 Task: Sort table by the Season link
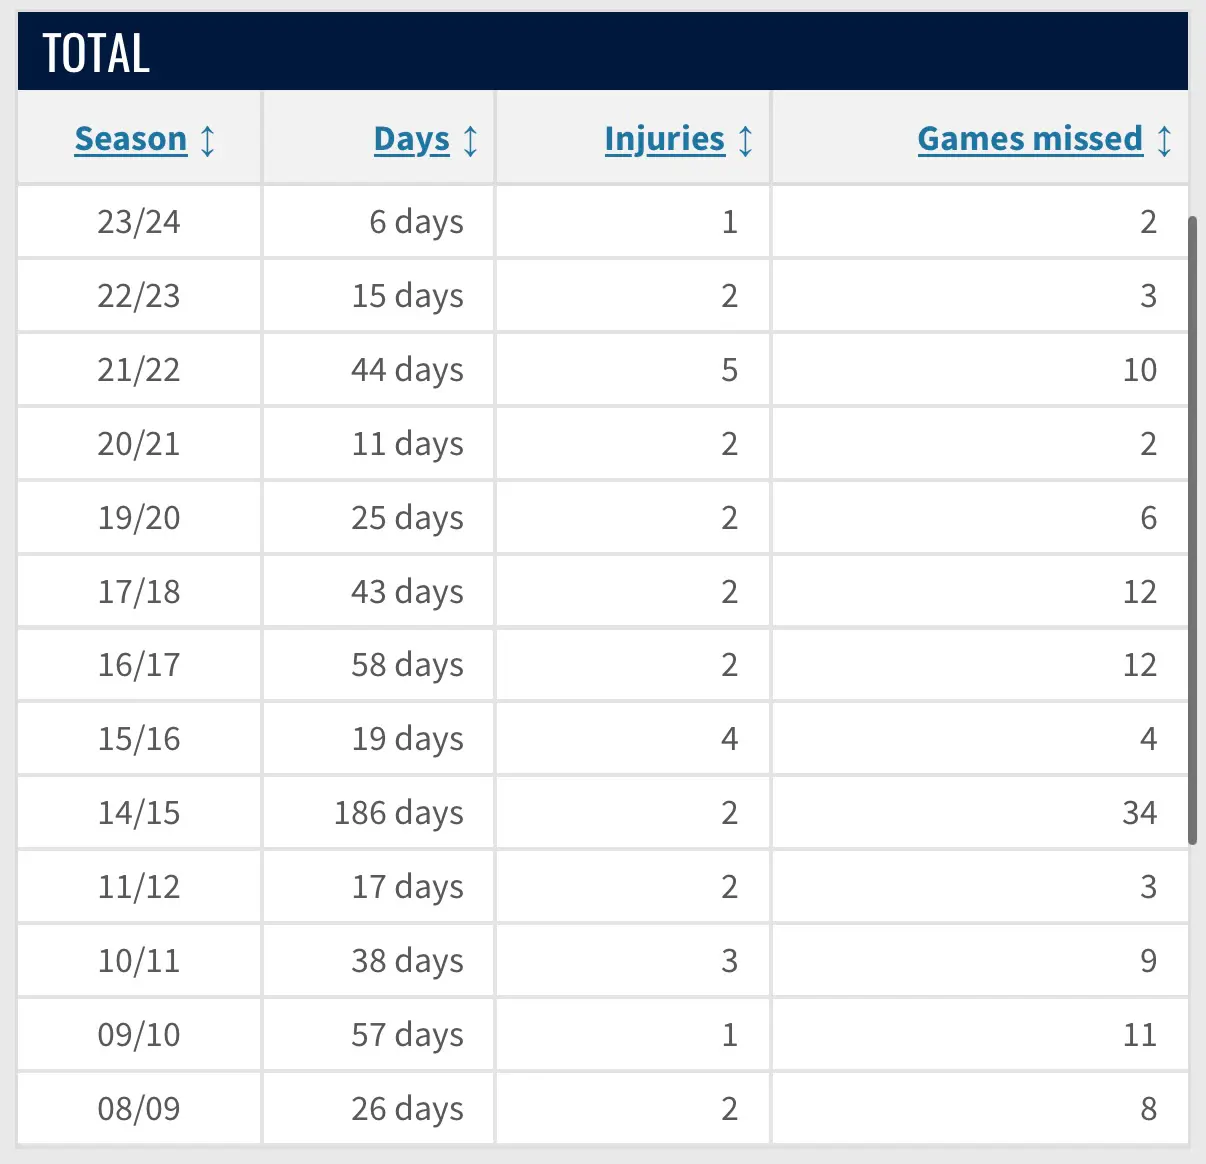click(x=131, y=139)
